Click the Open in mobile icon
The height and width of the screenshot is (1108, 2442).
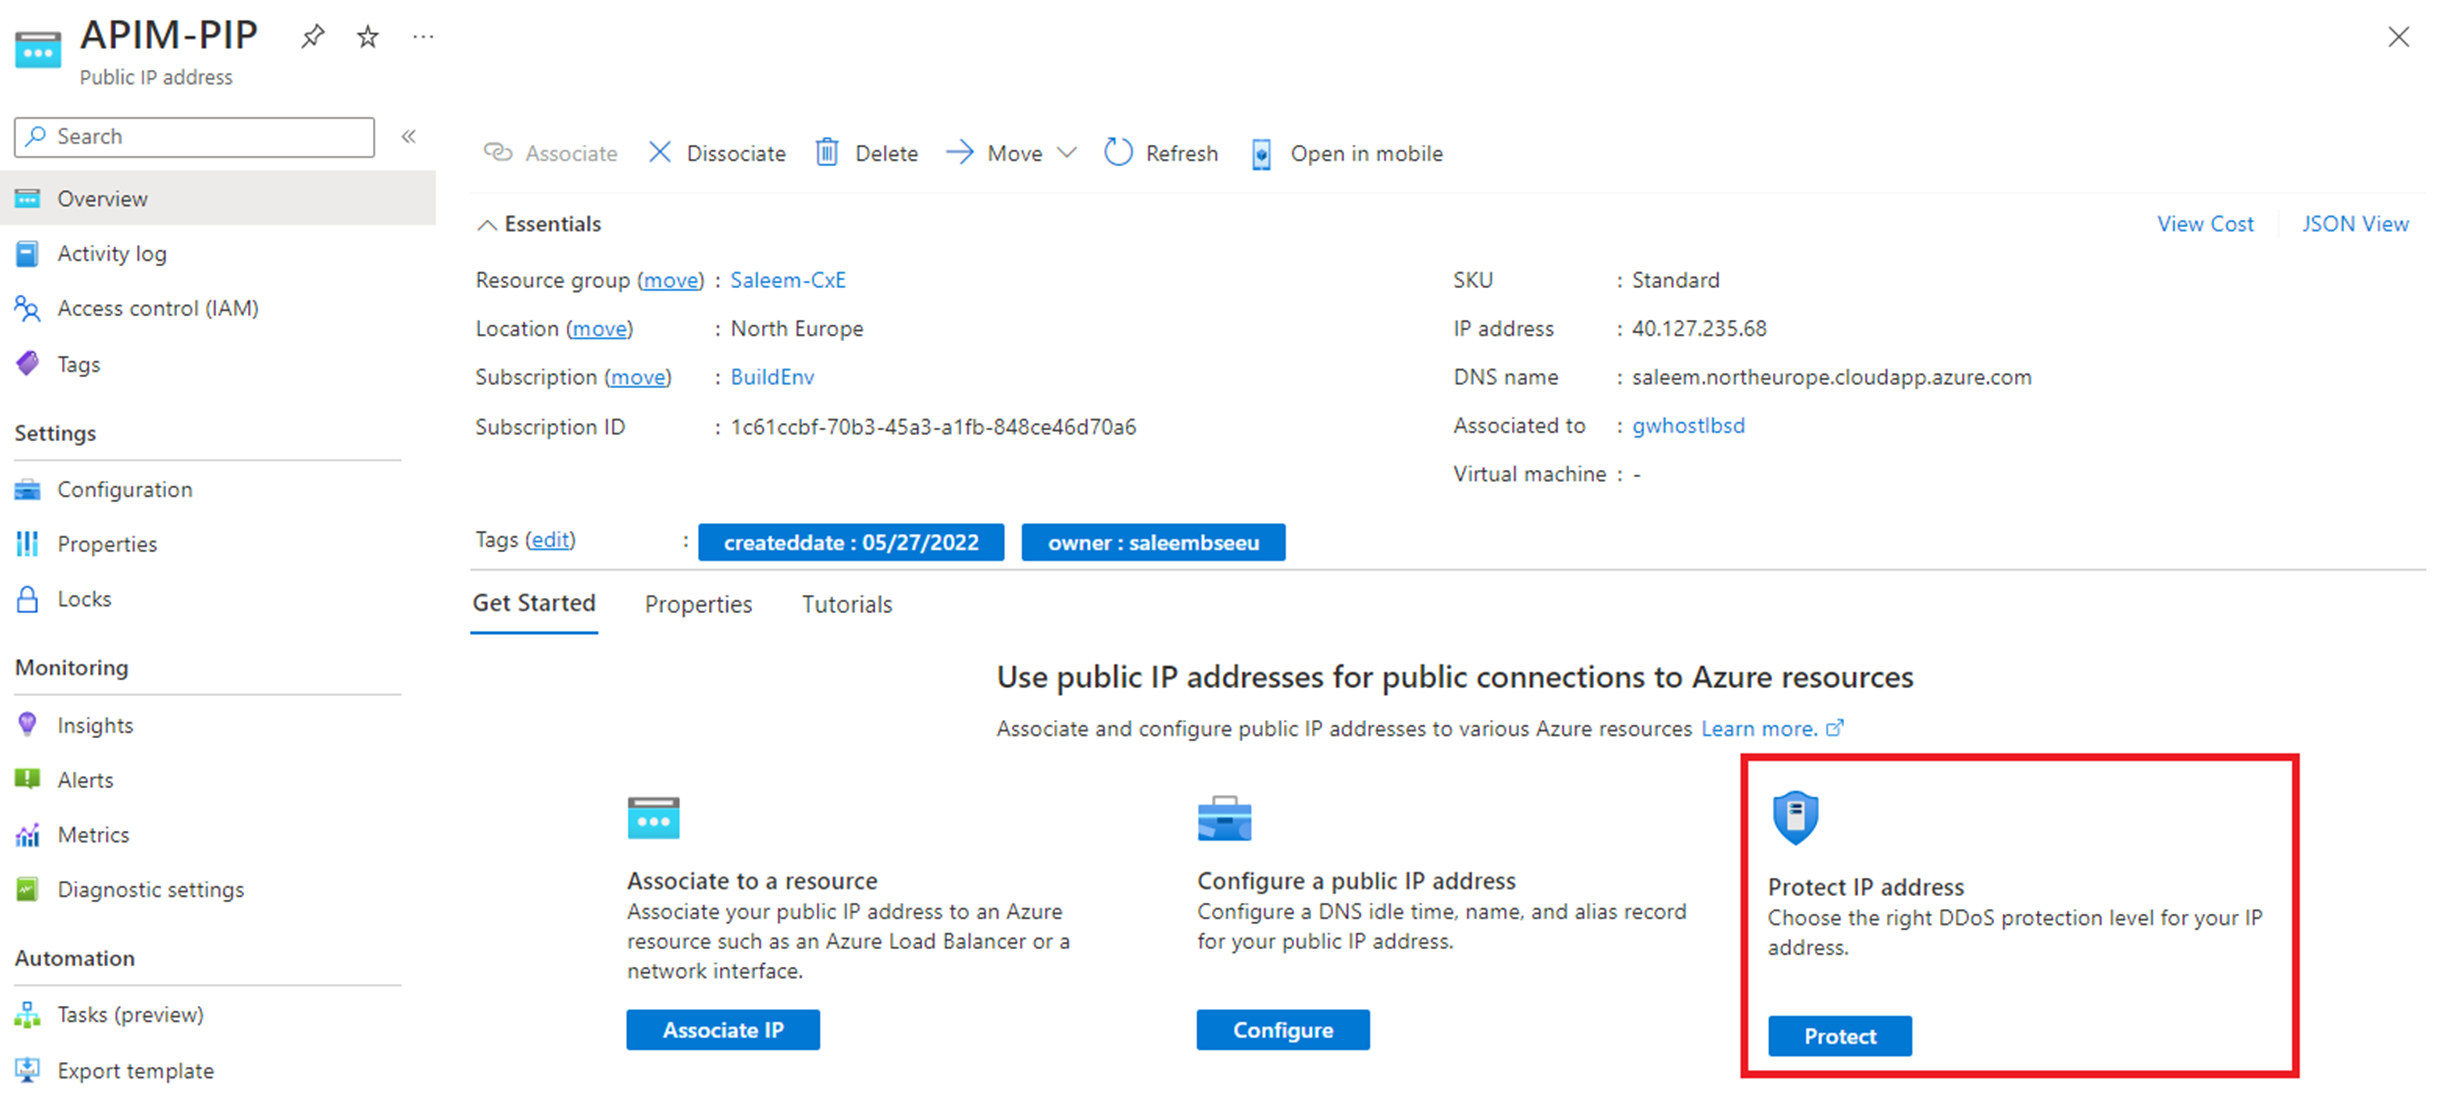[x=1261, y=154]
